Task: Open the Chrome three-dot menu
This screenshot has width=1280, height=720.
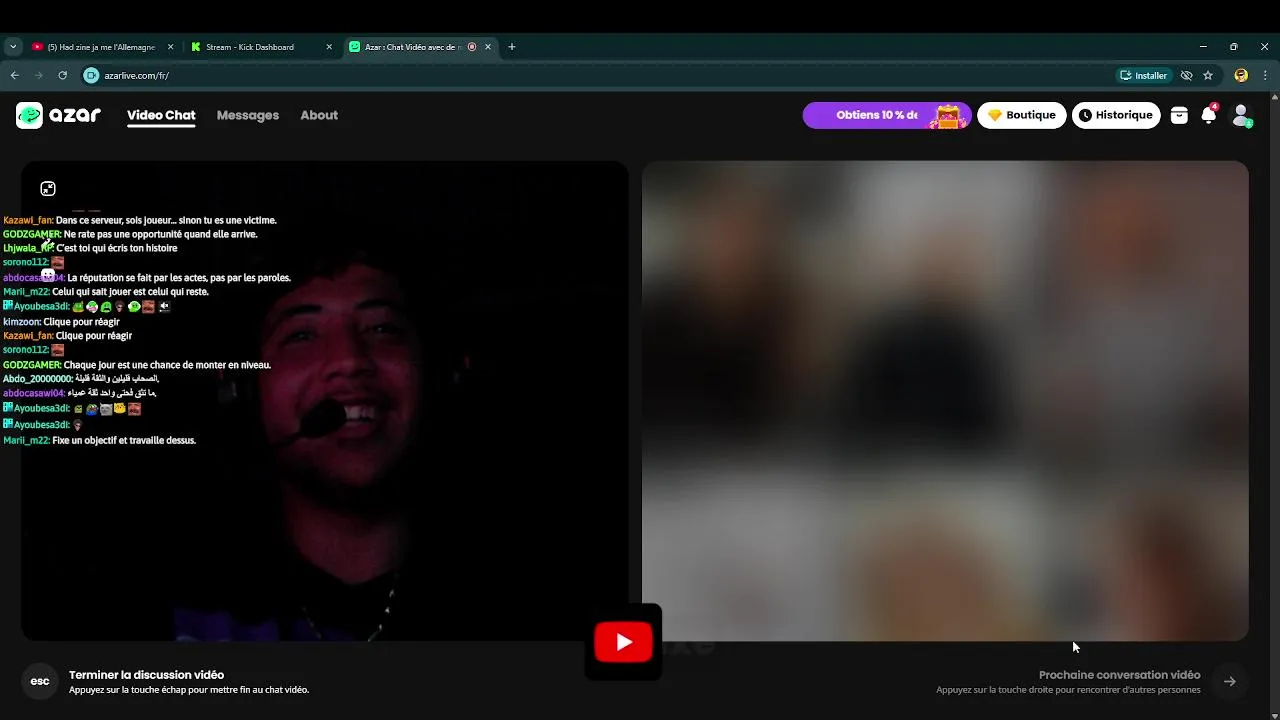Action: [x=1265, y=75]
